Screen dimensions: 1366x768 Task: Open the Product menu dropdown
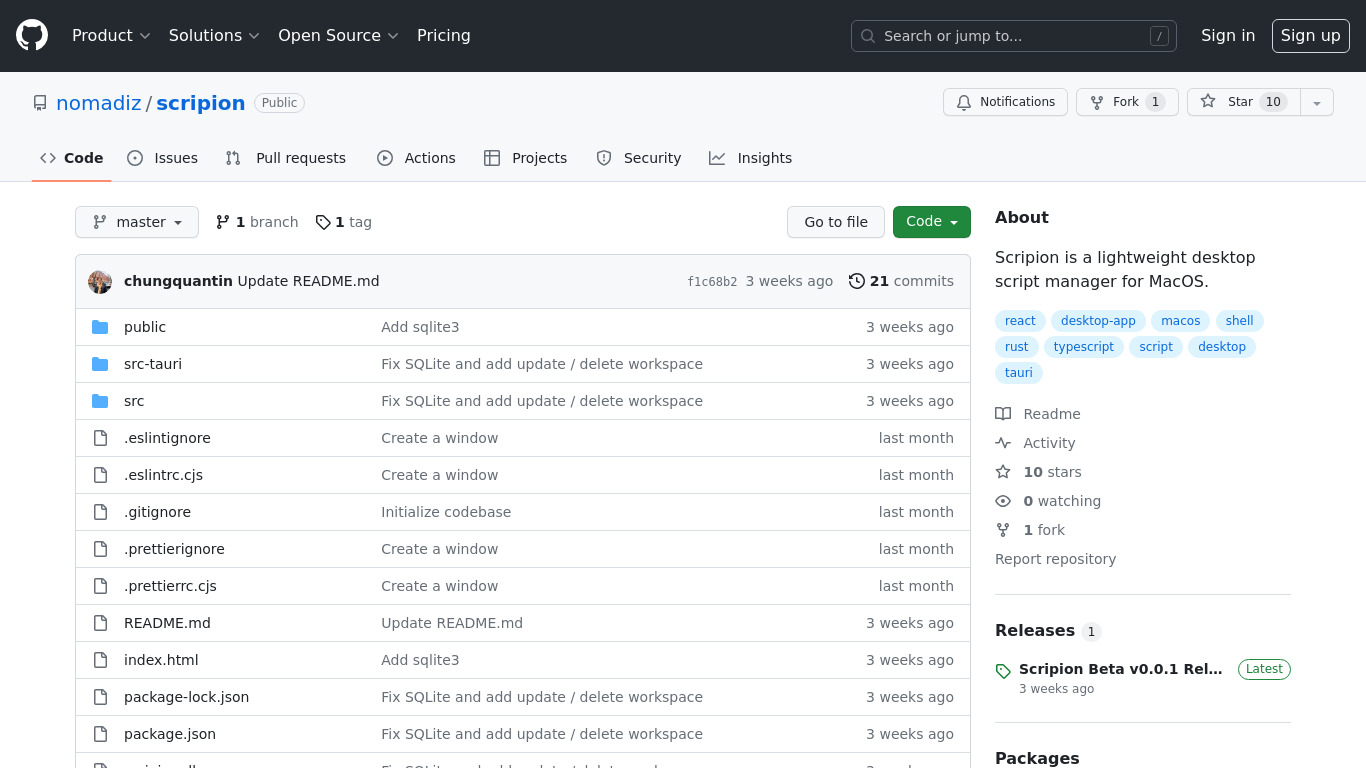pyautogui.click(x=111, y=35)
